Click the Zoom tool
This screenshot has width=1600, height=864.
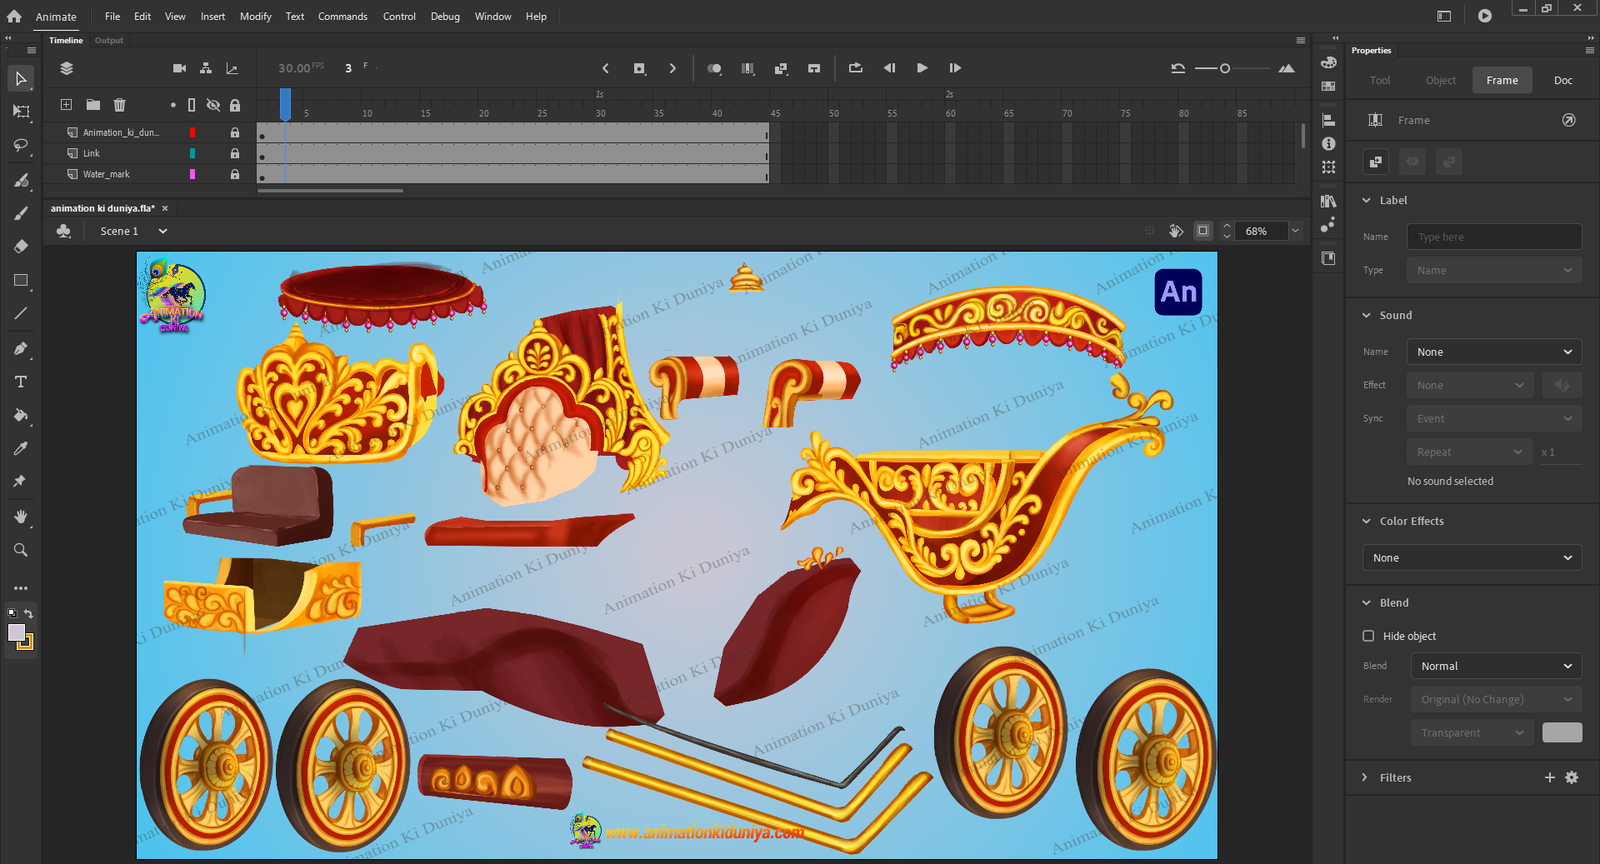pyautogui.click(x=20, y=550)
